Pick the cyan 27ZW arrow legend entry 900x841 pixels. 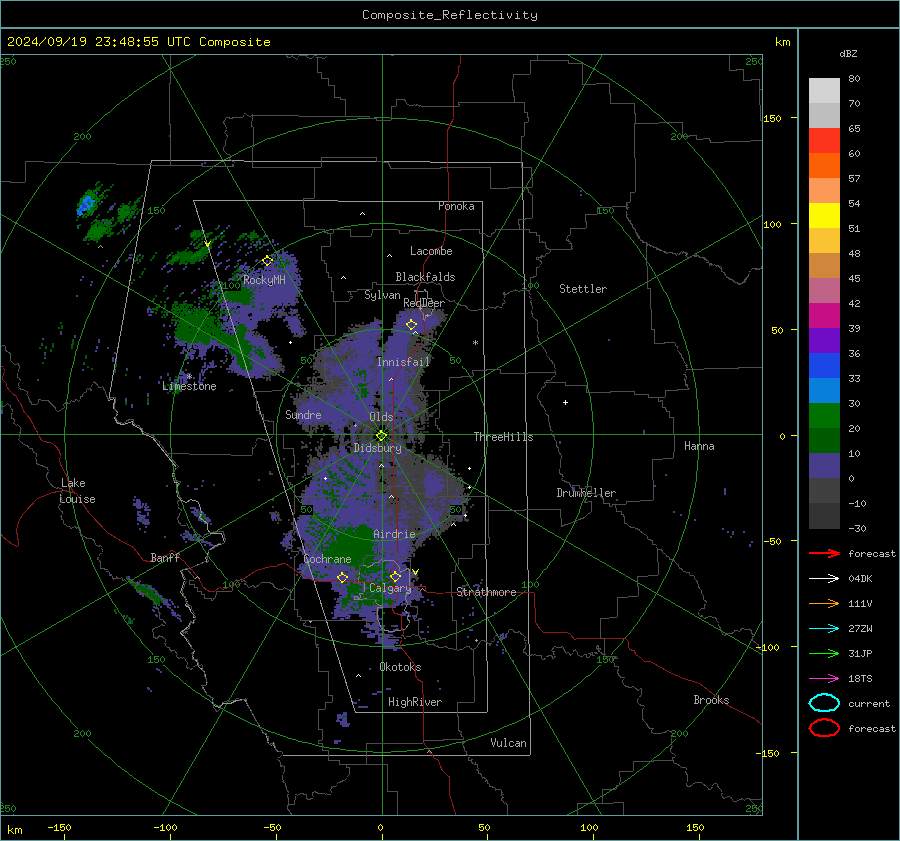pos(824,629)
